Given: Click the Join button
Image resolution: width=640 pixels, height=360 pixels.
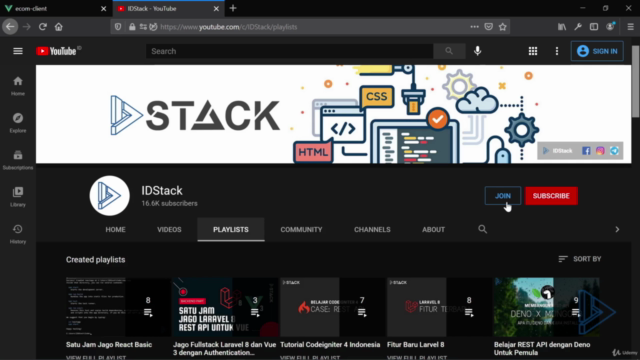Looking at the screenshot, I should tap(503, 196).
